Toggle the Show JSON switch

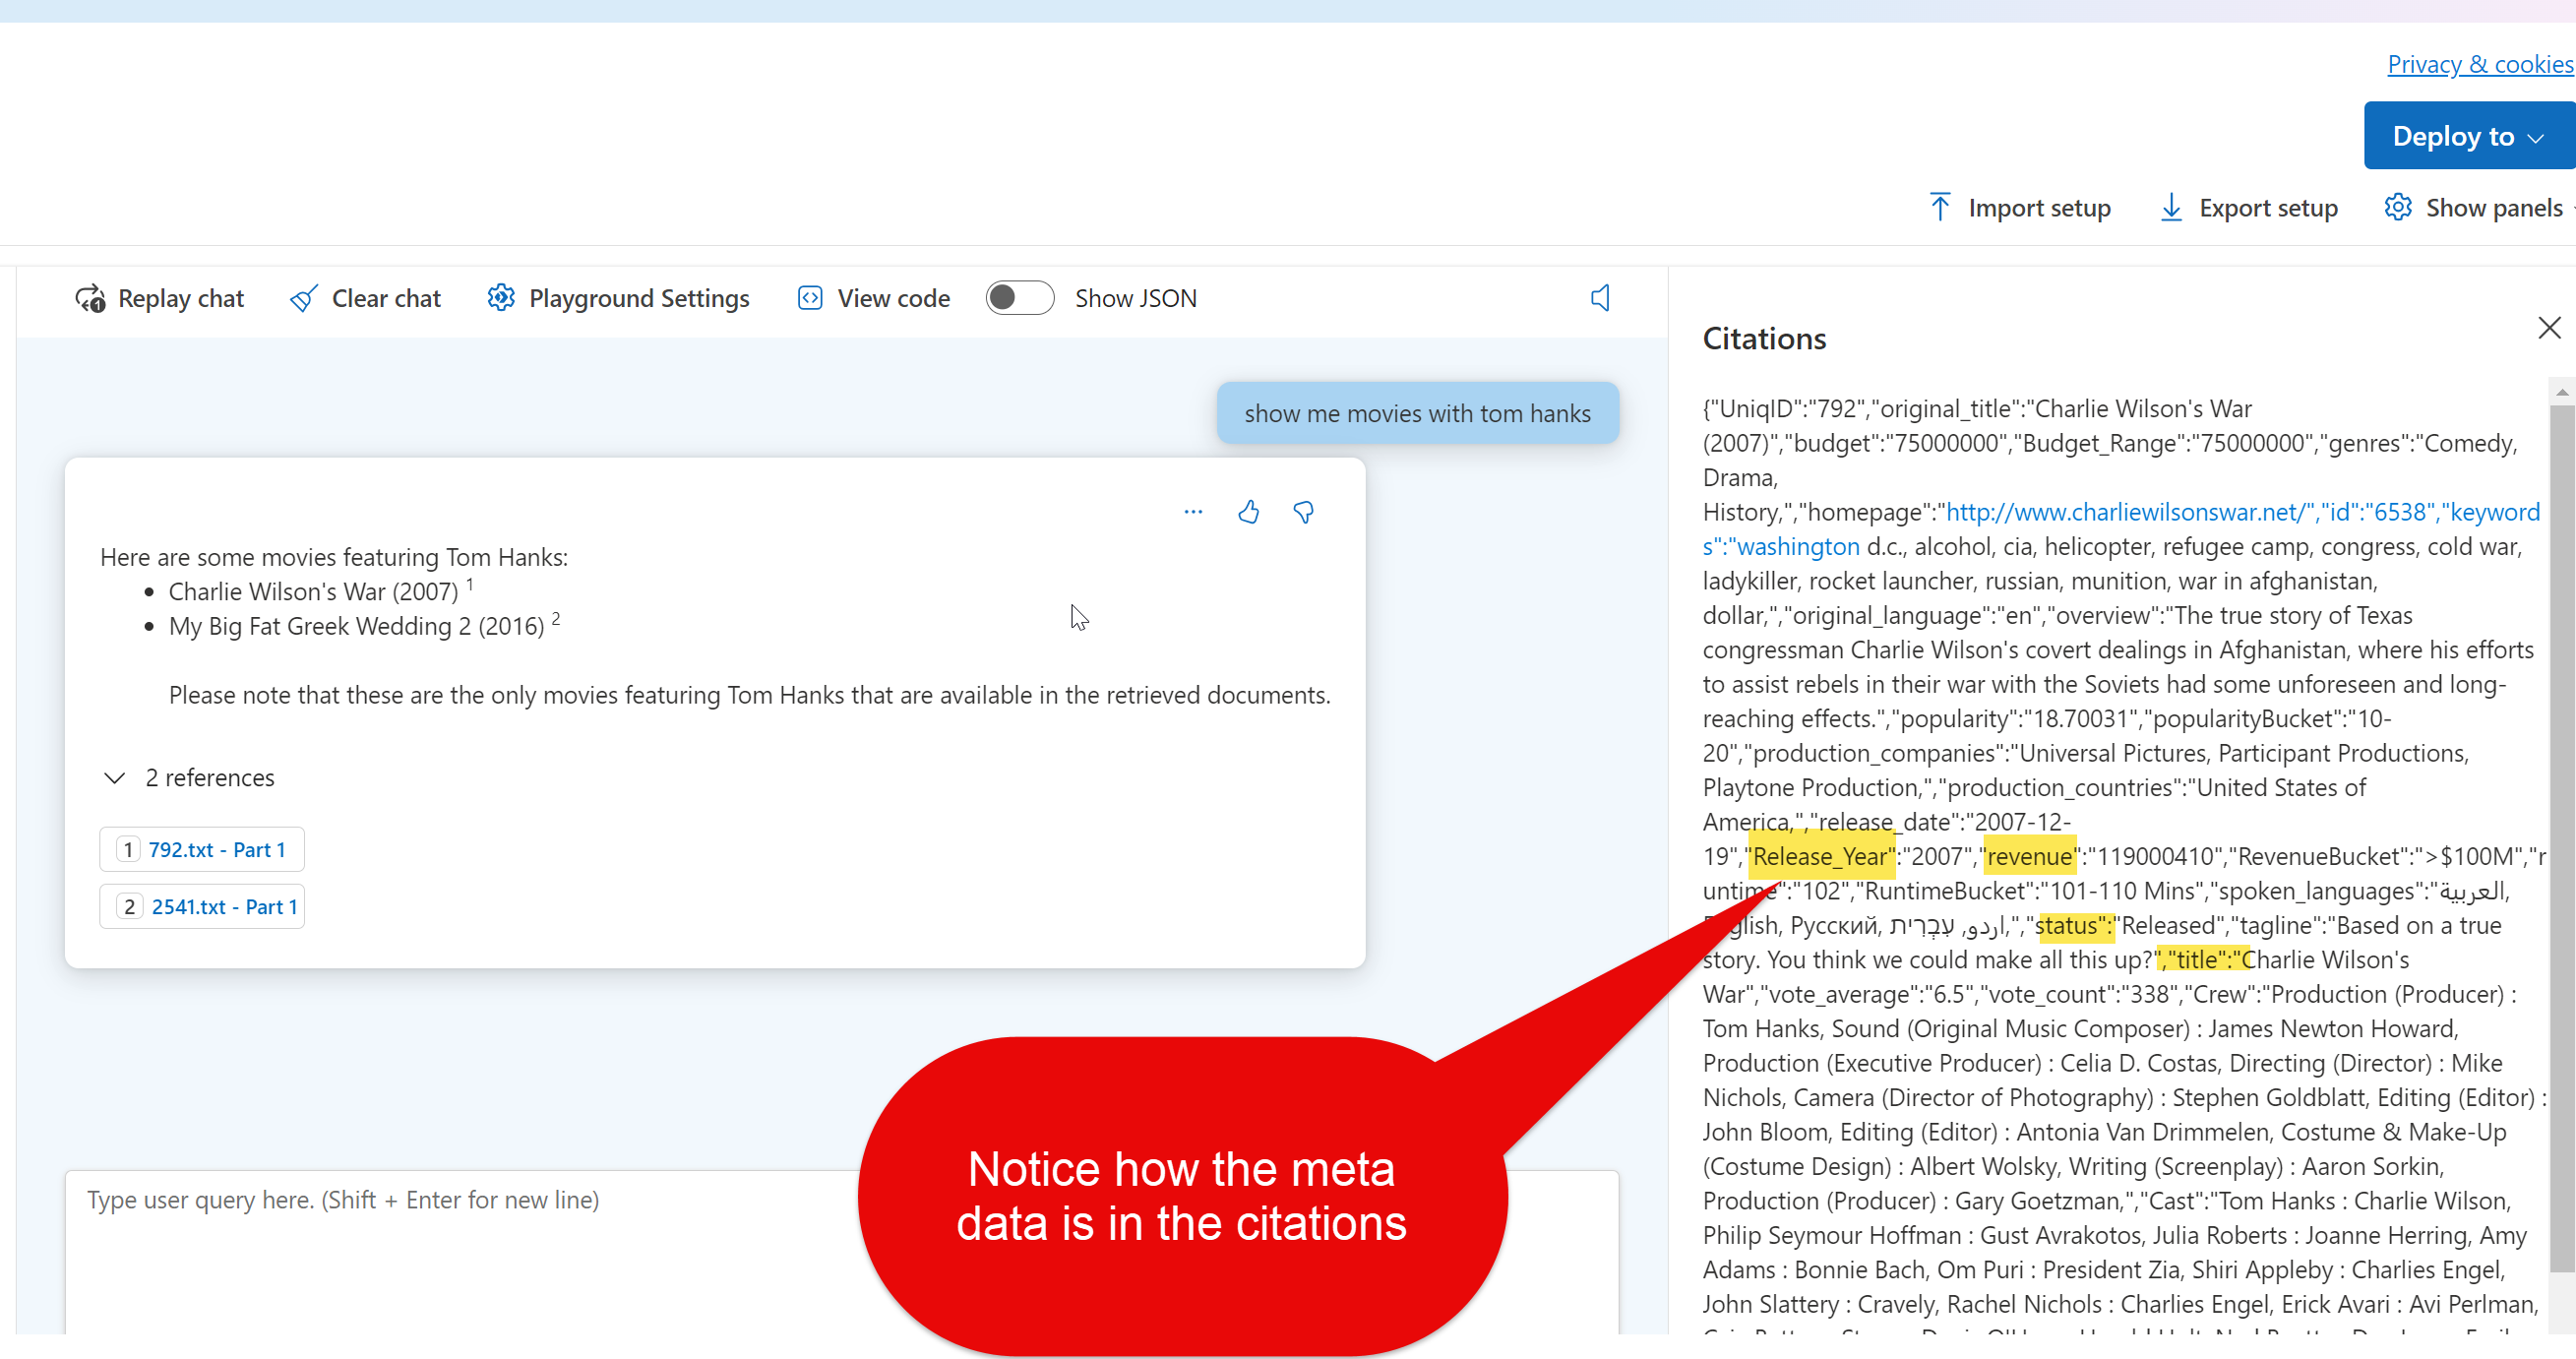(x=1020, y=298)
